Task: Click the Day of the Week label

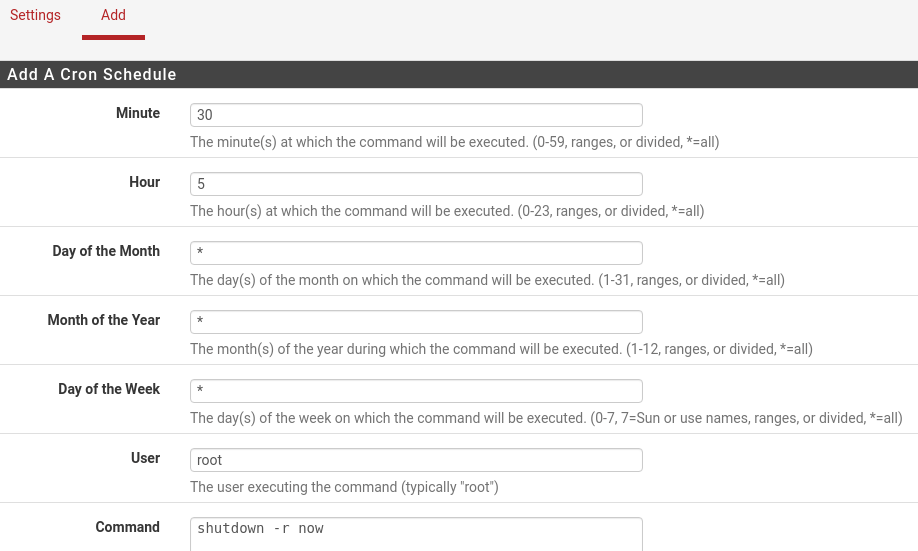Action: point(109,390)
